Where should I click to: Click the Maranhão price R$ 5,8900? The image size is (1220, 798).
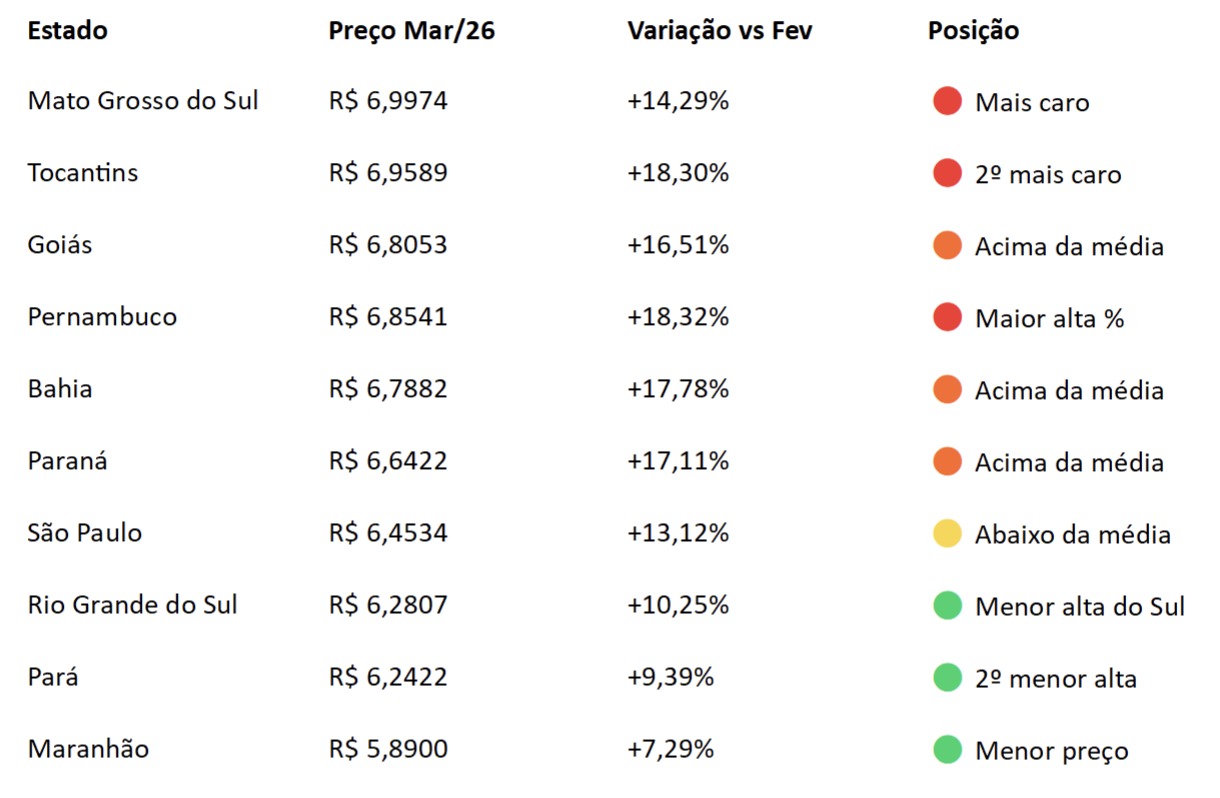tap(388, 749)
